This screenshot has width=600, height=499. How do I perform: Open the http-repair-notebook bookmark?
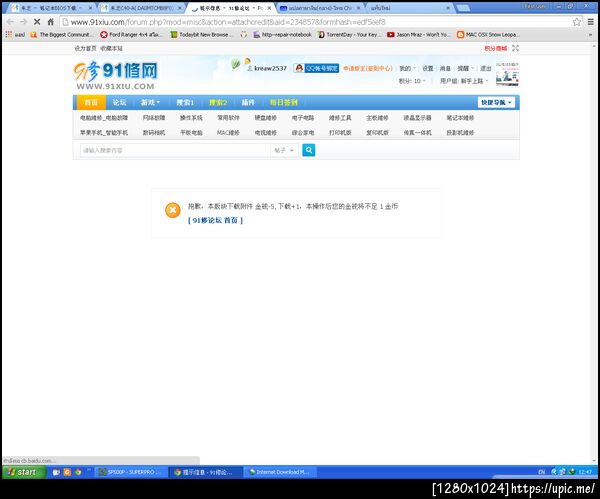(x=282, y=34)
